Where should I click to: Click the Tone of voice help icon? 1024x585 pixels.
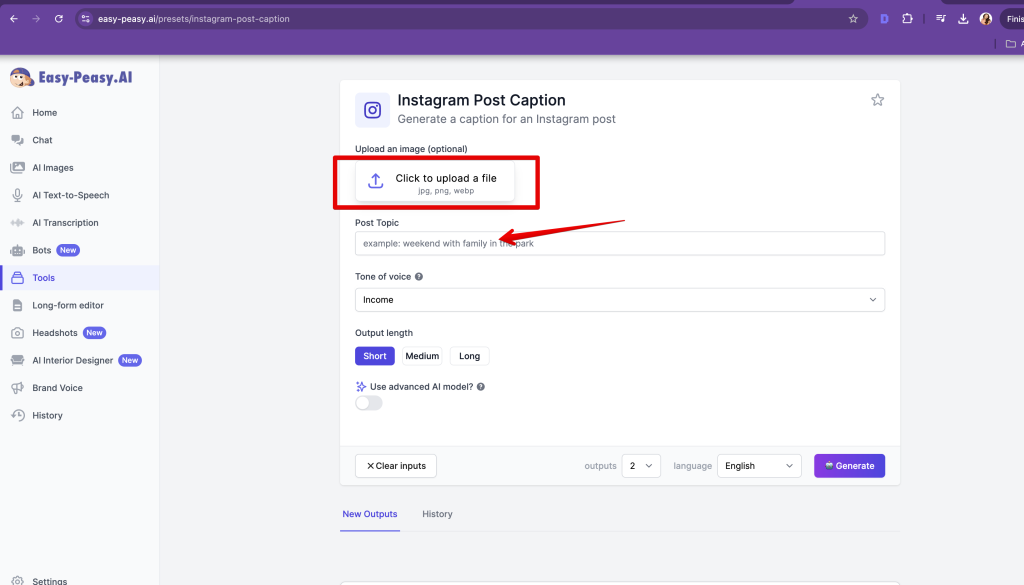coord(419,277)
